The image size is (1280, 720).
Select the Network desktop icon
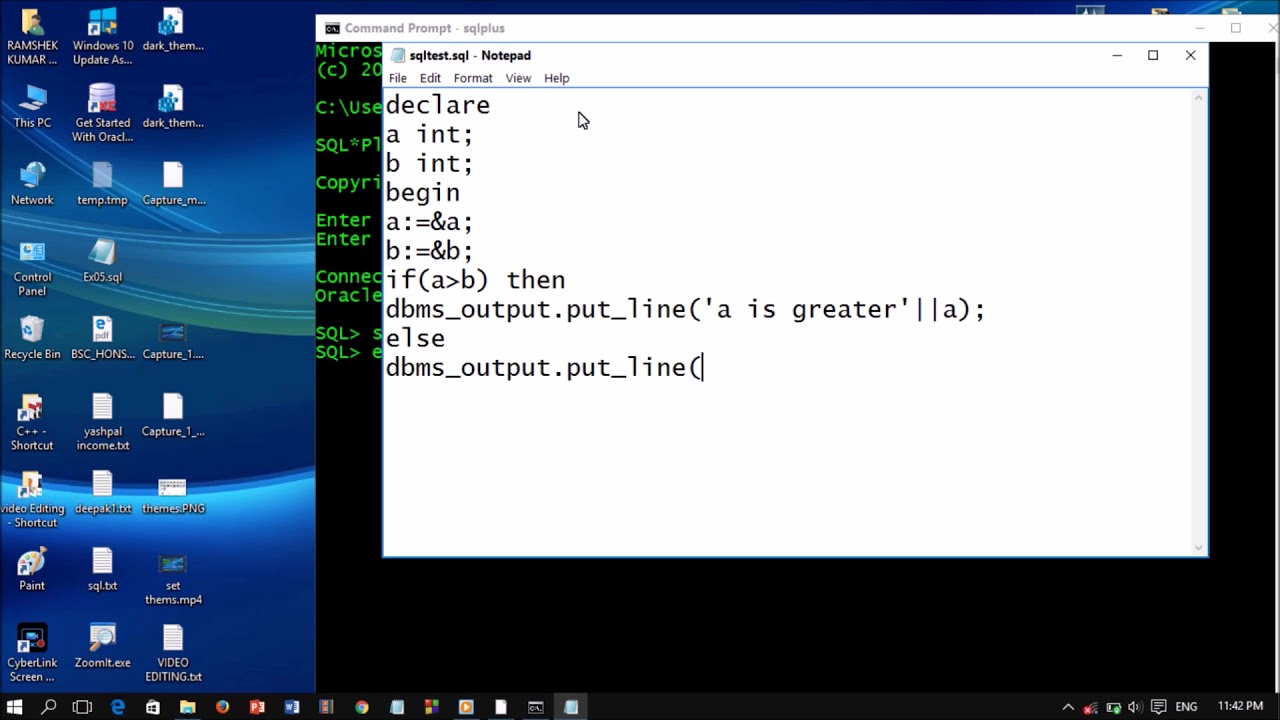32,184
